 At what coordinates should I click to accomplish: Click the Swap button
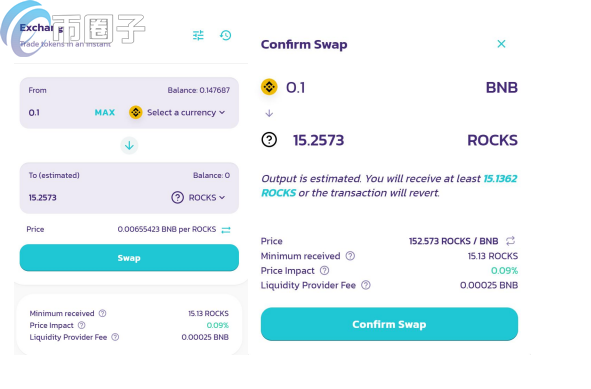pos(129,258)
